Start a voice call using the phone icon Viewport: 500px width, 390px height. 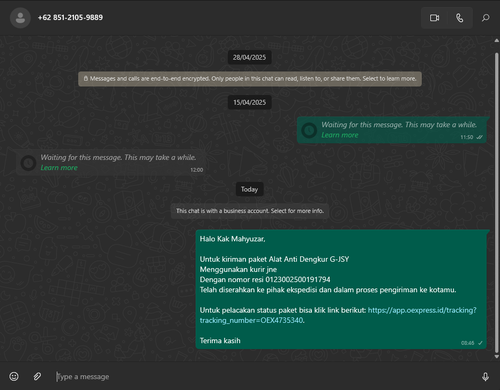[460, 18]
